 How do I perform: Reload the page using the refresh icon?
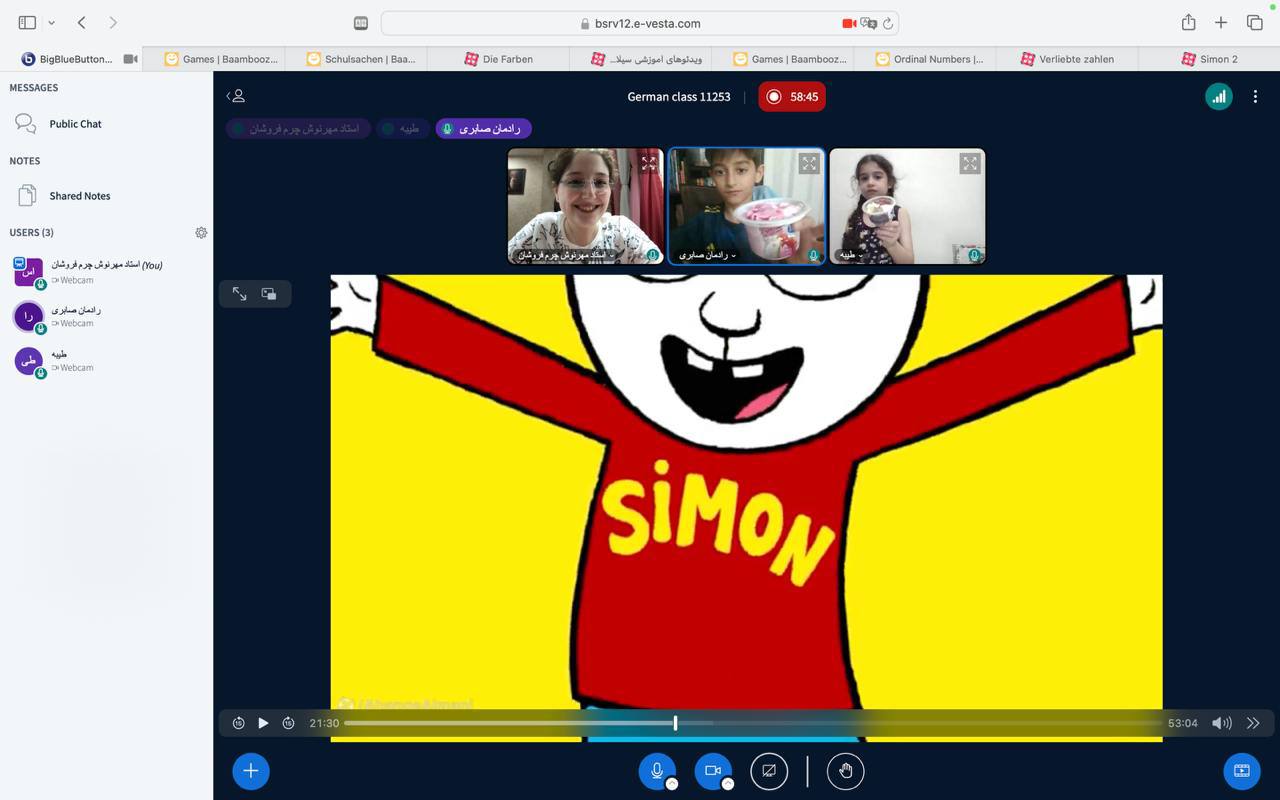(x=887, y=23)
